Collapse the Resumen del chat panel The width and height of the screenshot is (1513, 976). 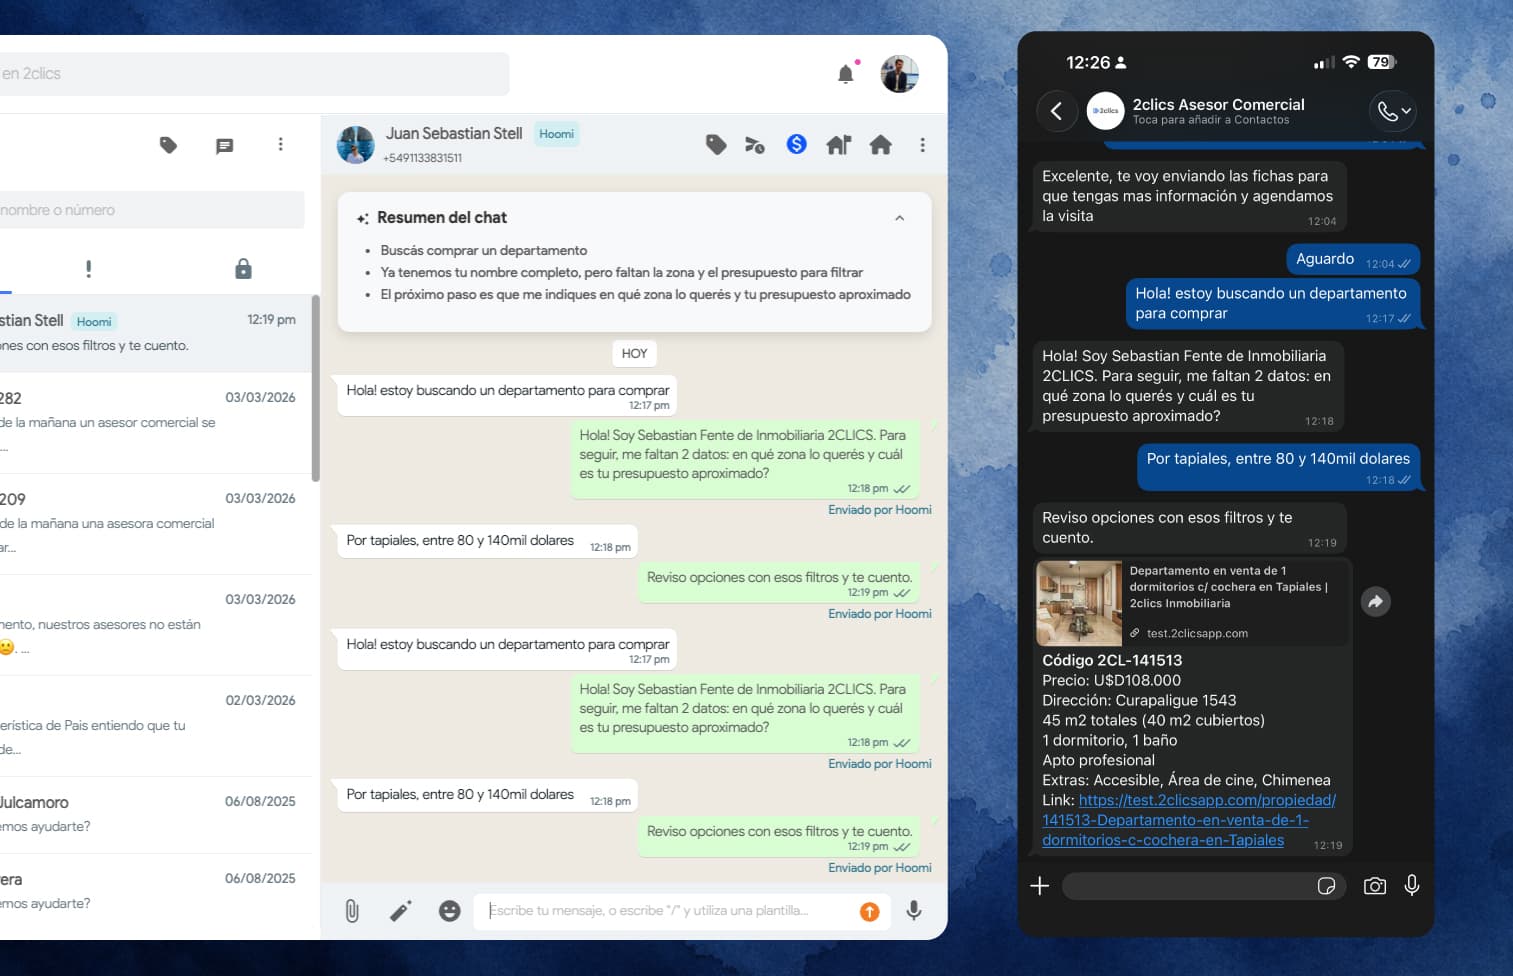(x=899, y=218)
